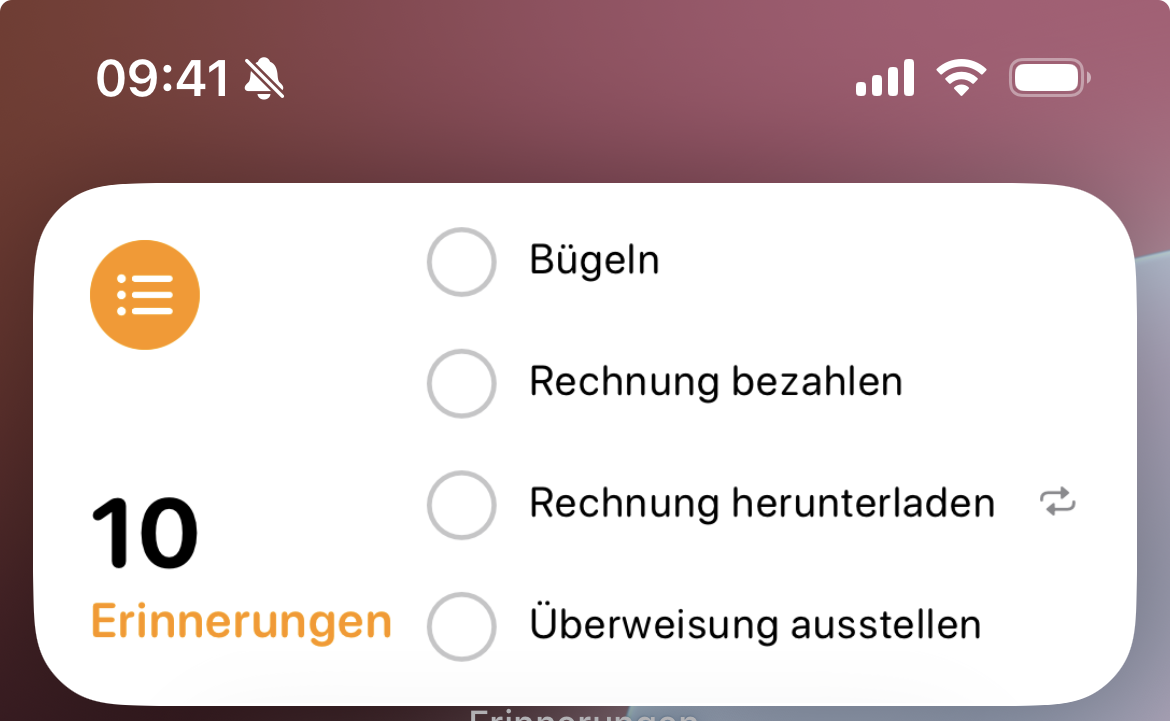The width and height of the screenshot is (1170, 721).
Task: Open the Rechnung bezahlen reminder text
Action: coord(716,382)
